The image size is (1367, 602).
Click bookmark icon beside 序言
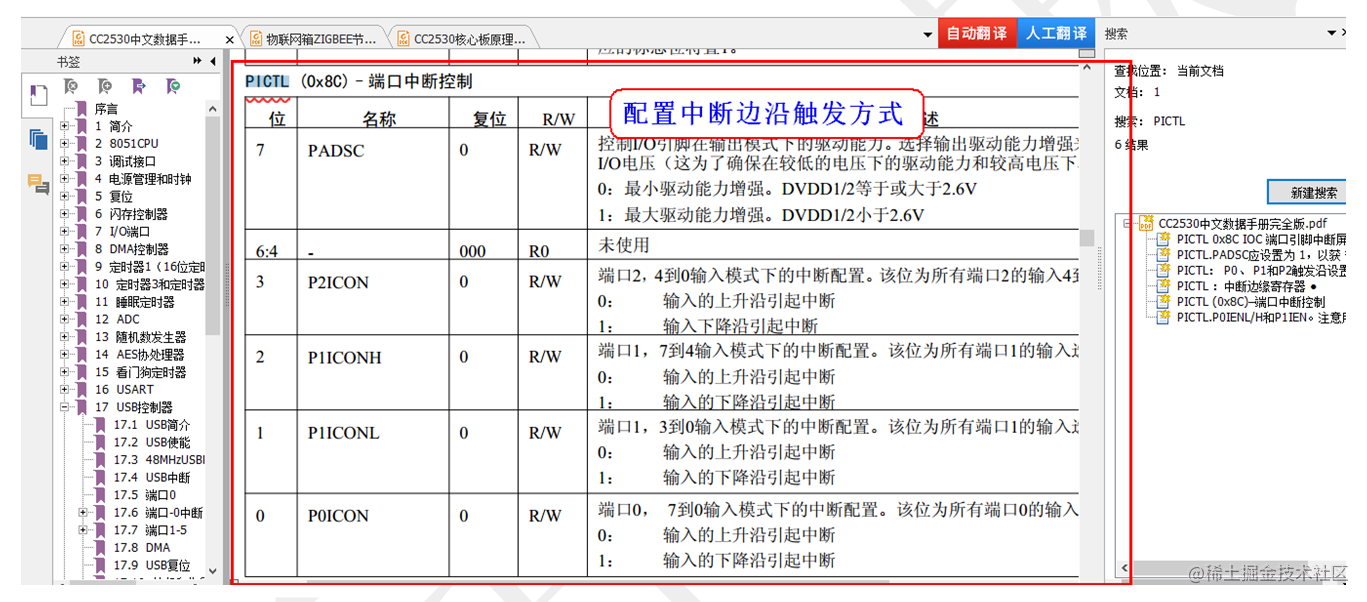point(82,109)
